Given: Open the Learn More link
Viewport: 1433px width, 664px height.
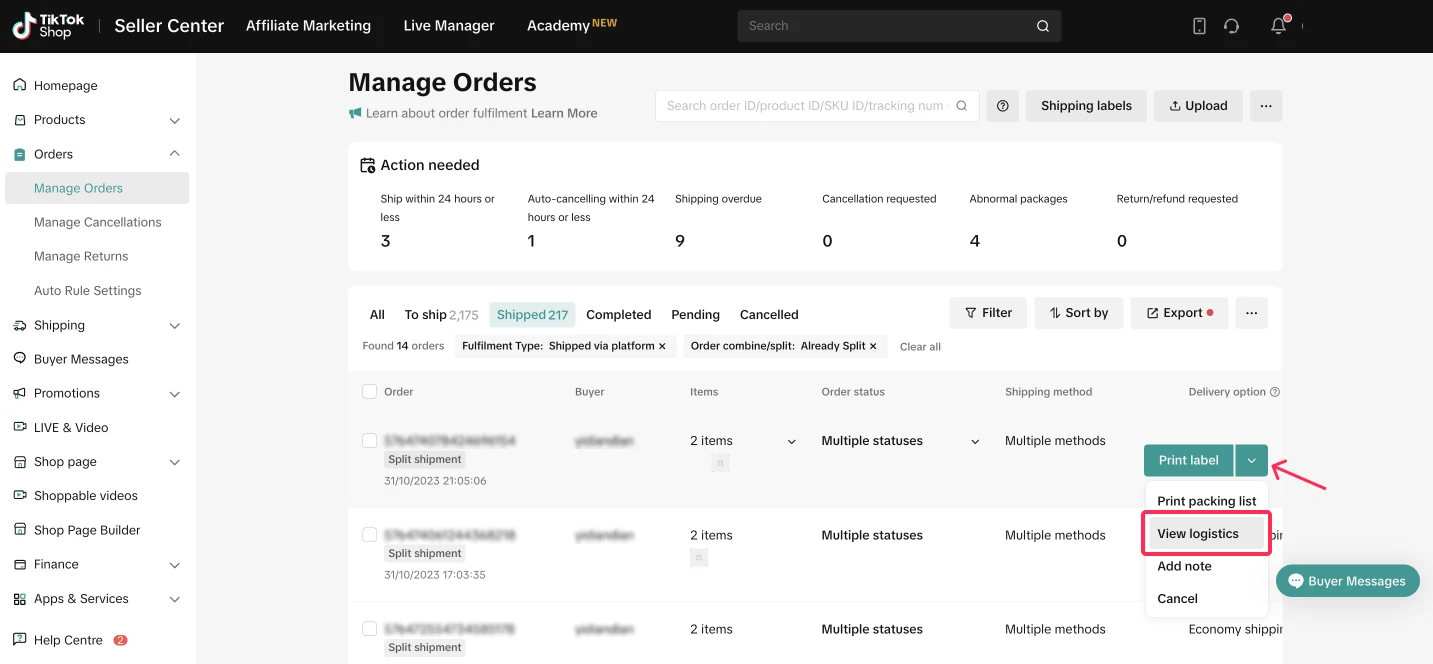Looking at the screenshot, I should [x=564, y=113].
